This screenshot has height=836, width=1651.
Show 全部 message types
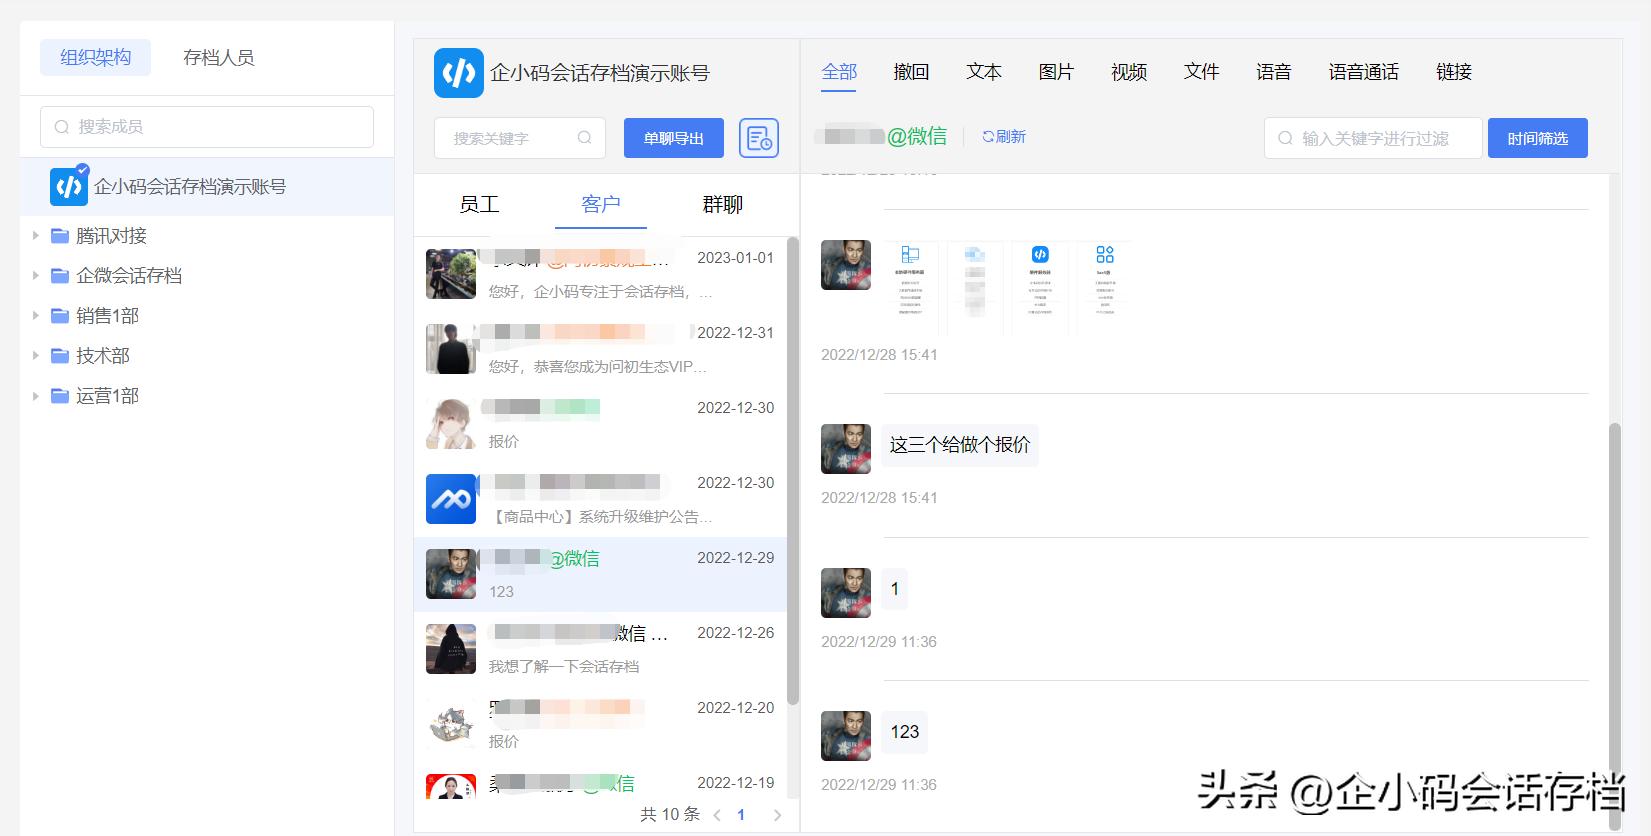coord(839,71)
